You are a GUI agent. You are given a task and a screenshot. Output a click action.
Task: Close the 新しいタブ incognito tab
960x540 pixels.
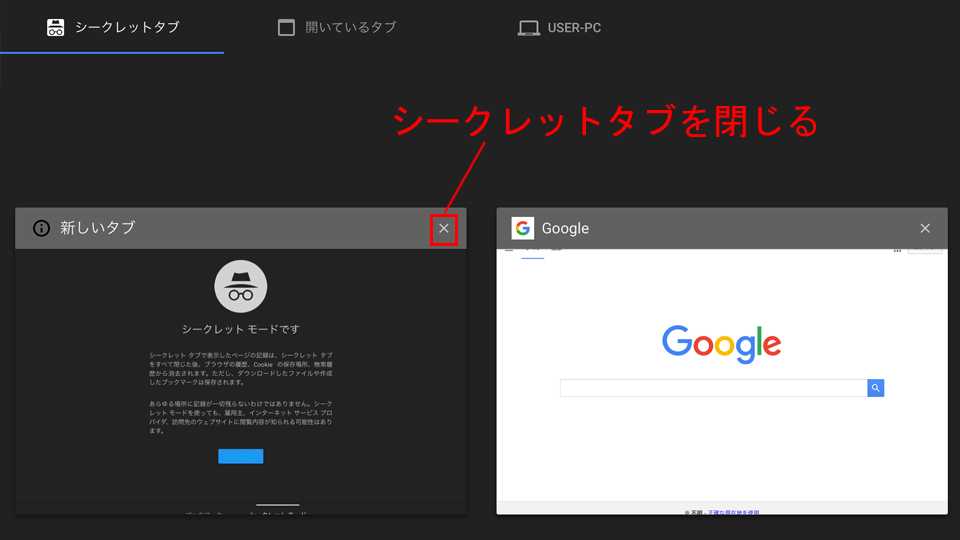[x=444, y=228]
